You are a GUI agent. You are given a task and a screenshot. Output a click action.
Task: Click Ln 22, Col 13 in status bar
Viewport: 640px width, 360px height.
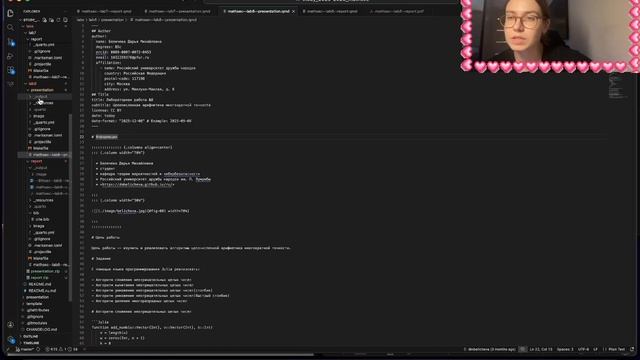coord(540,349)
